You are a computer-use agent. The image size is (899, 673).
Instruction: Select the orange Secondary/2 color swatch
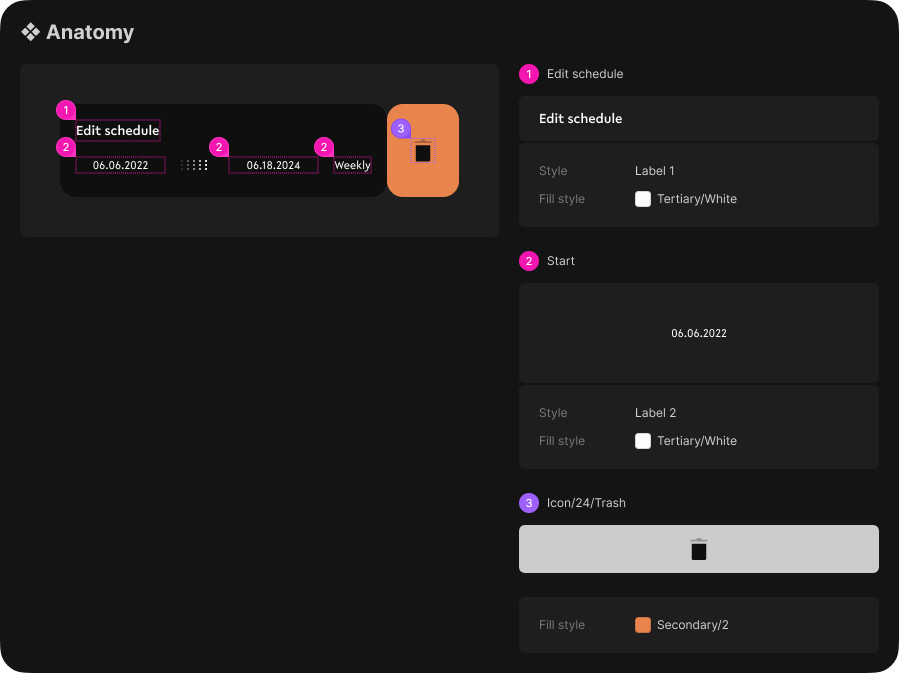pyautogui.click(x=643, y=624)
